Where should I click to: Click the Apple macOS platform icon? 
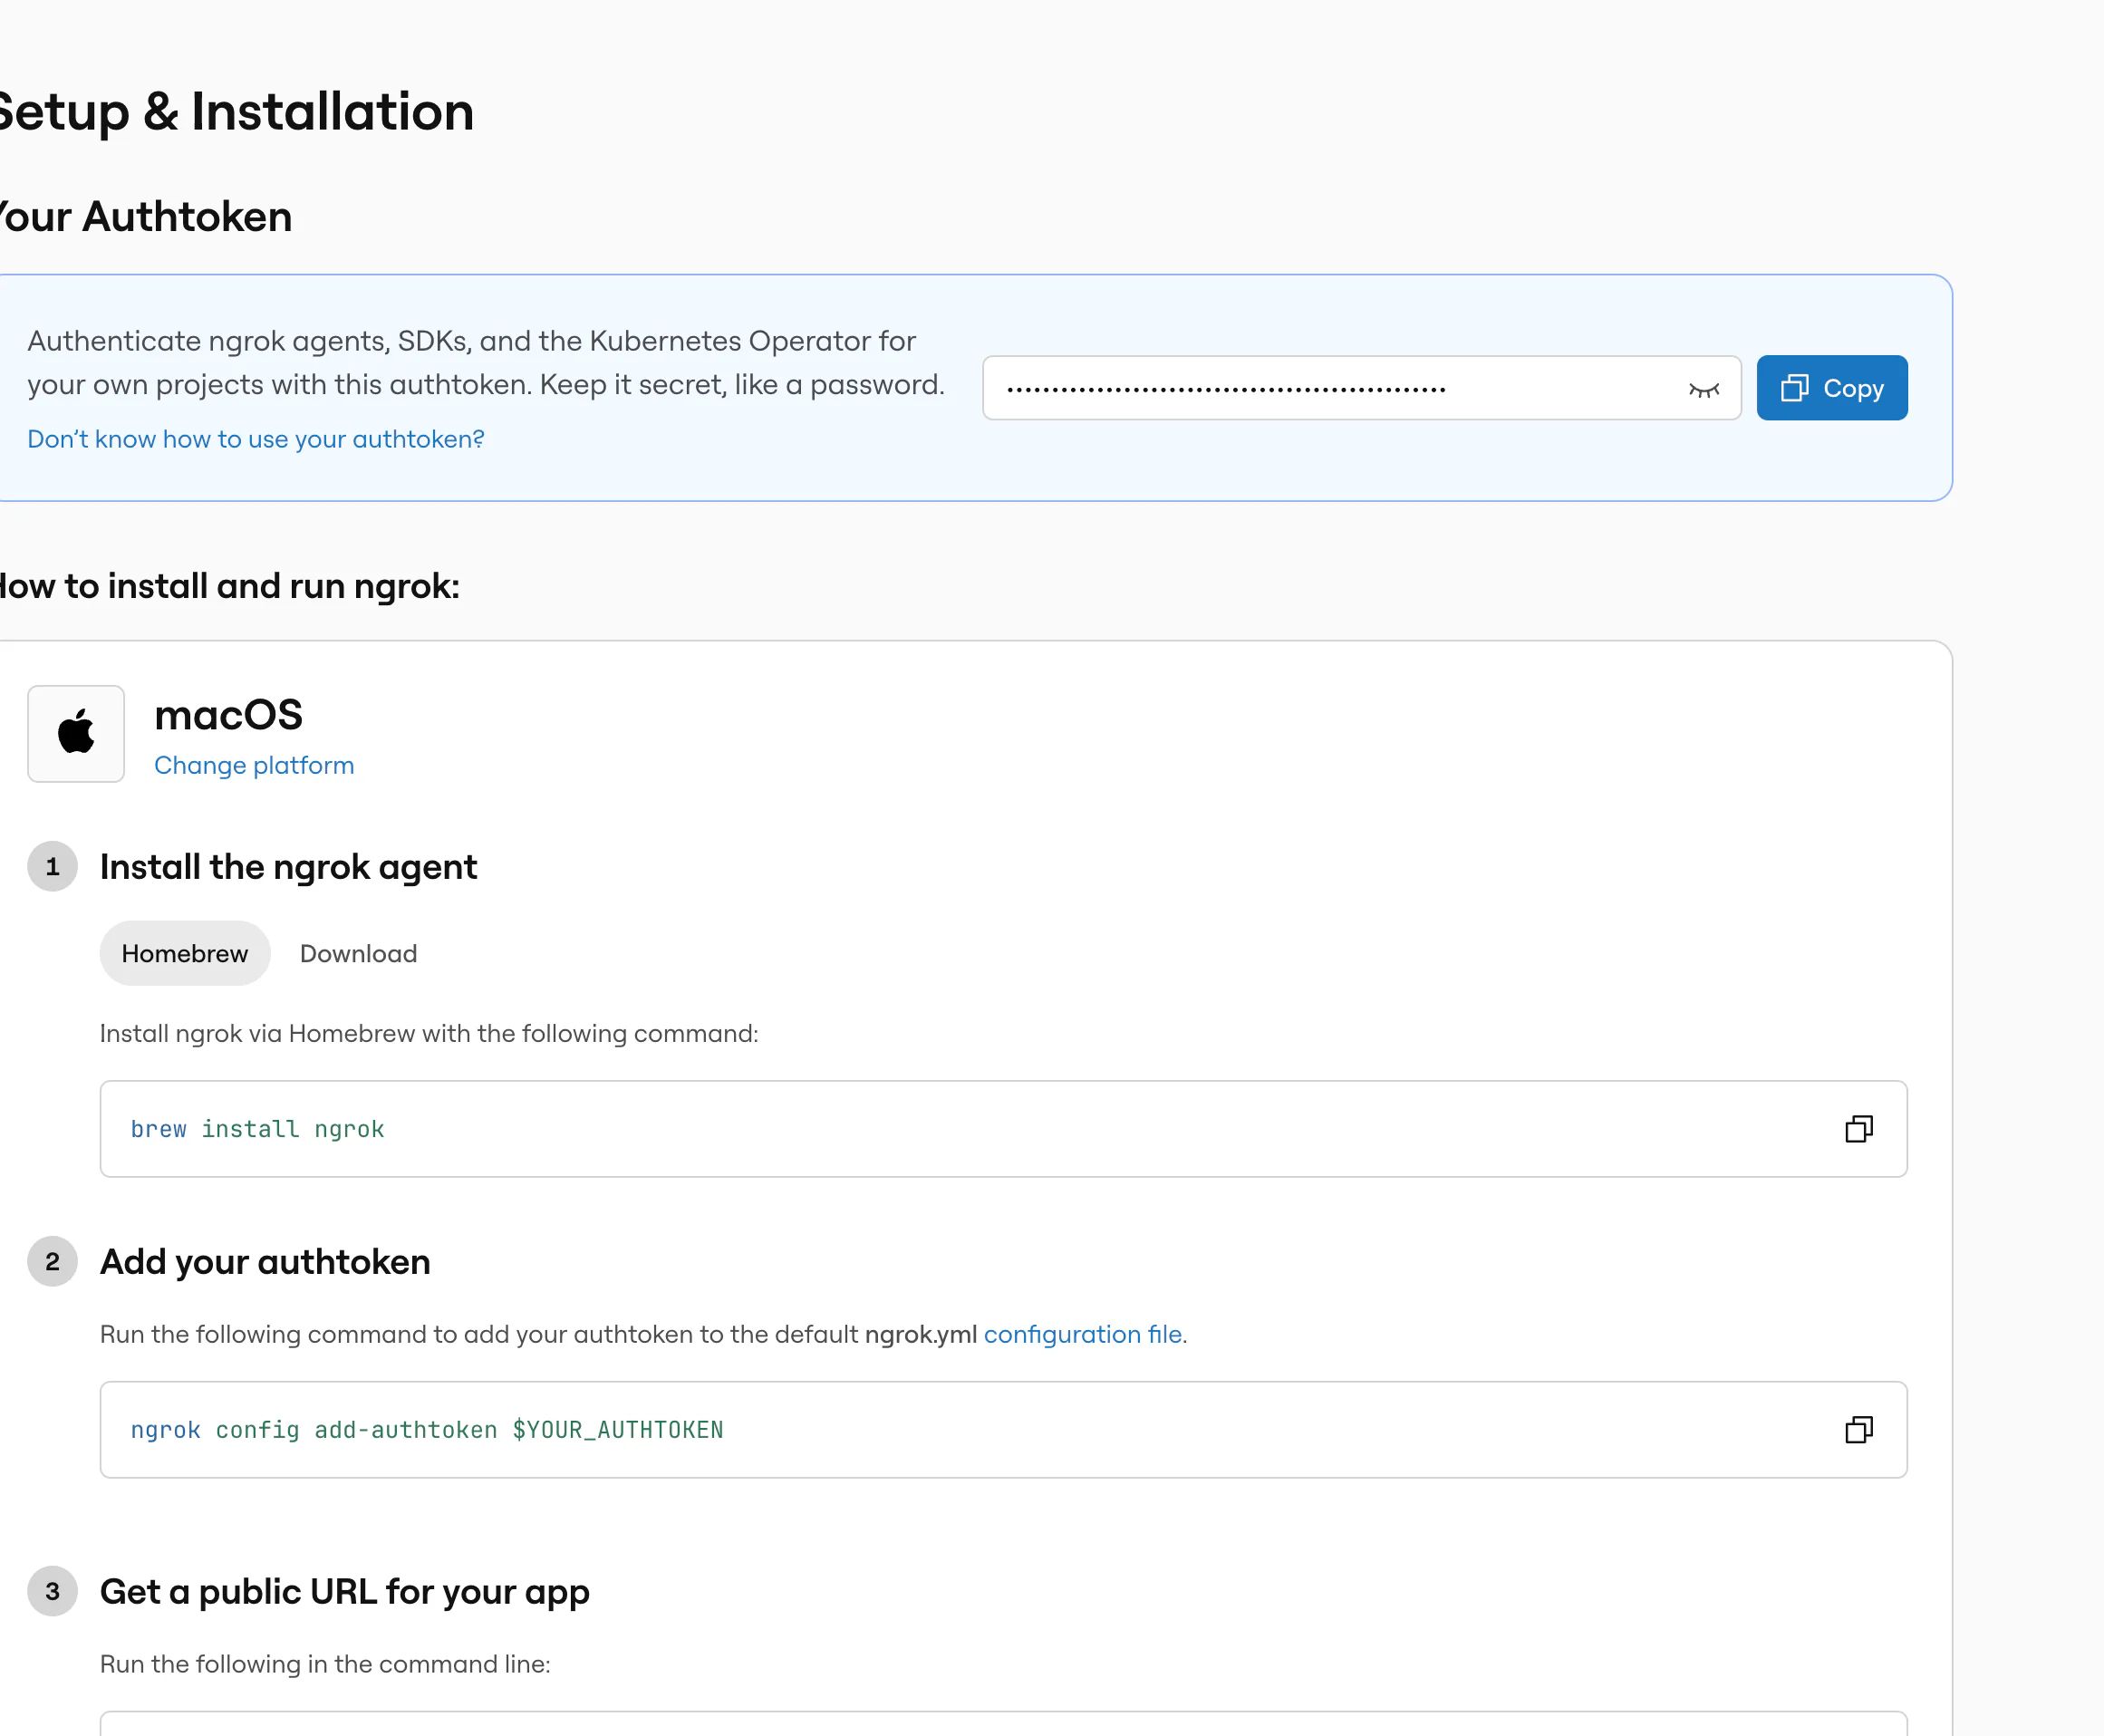[x=76, y=734]
